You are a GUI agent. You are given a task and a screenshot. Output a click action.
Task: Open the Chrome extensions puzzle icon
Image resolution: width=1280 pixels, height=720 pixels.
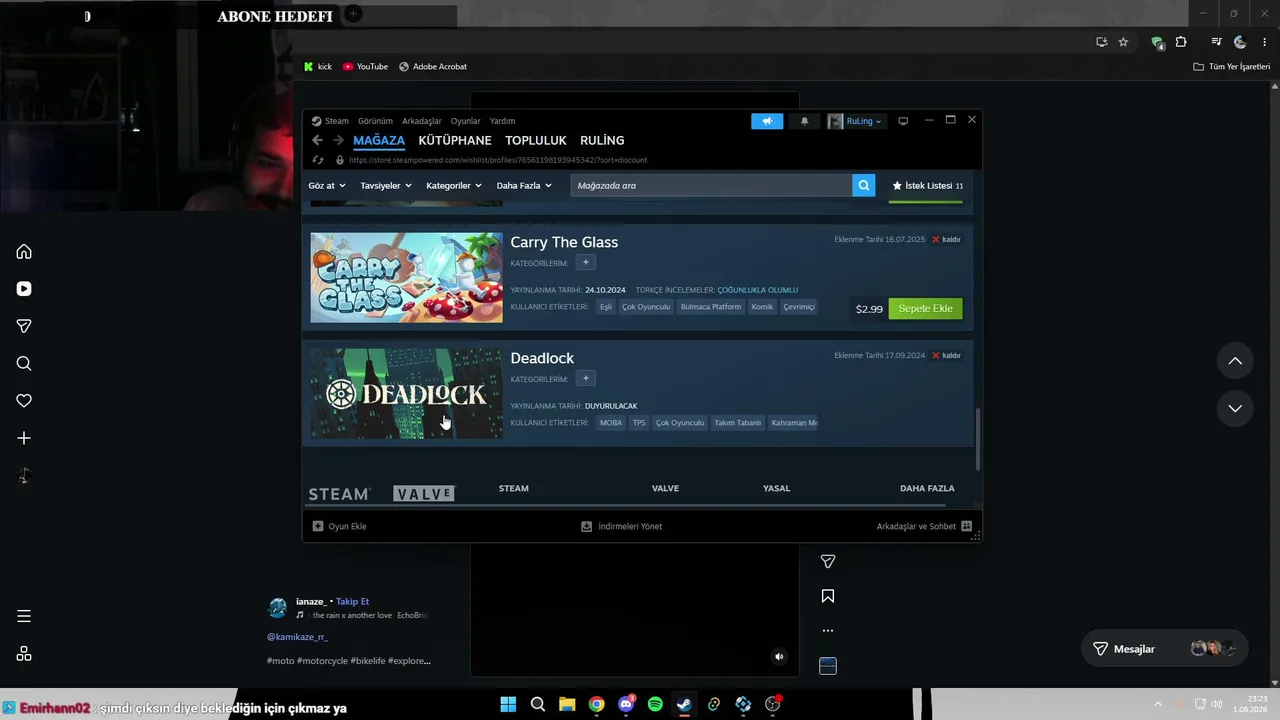coord(1181,42)
